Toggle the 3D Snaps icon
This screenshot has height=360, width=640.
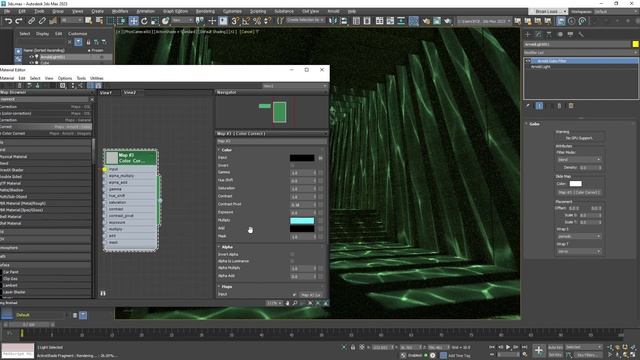[x=235, y=21]
